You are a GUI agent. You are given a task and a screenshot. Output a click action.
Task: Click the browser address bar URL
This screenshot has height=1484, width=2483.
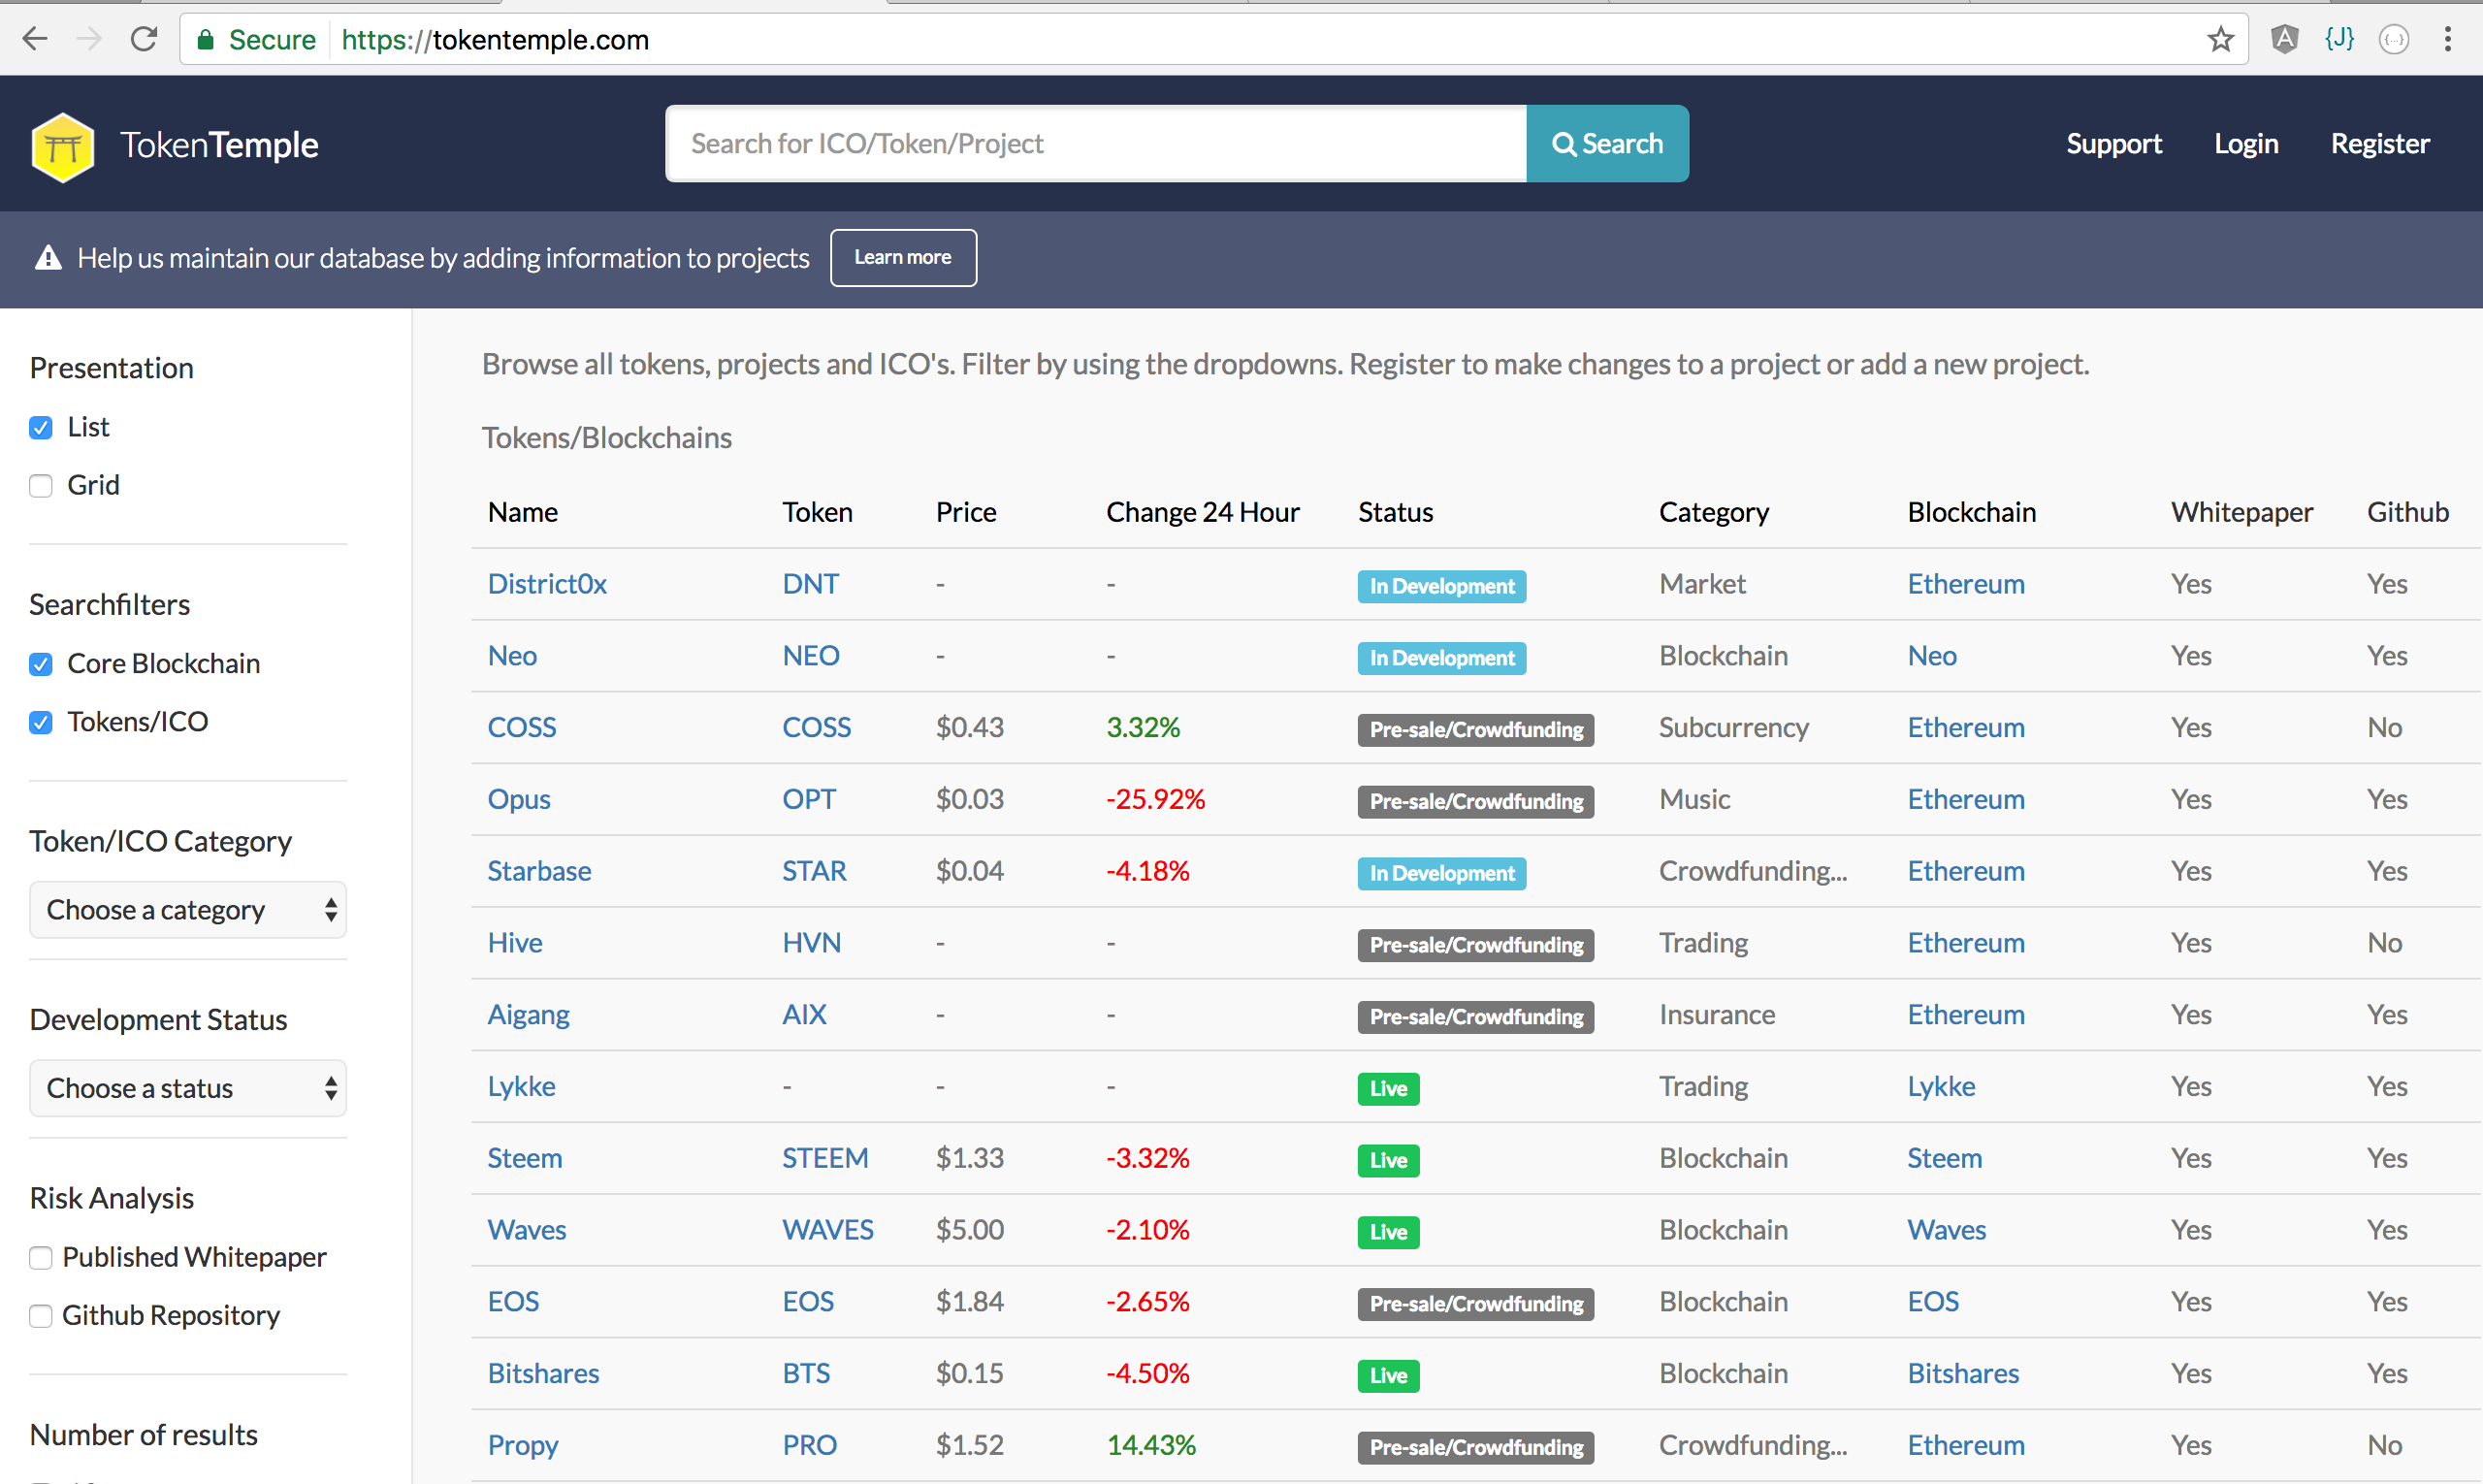495,40
